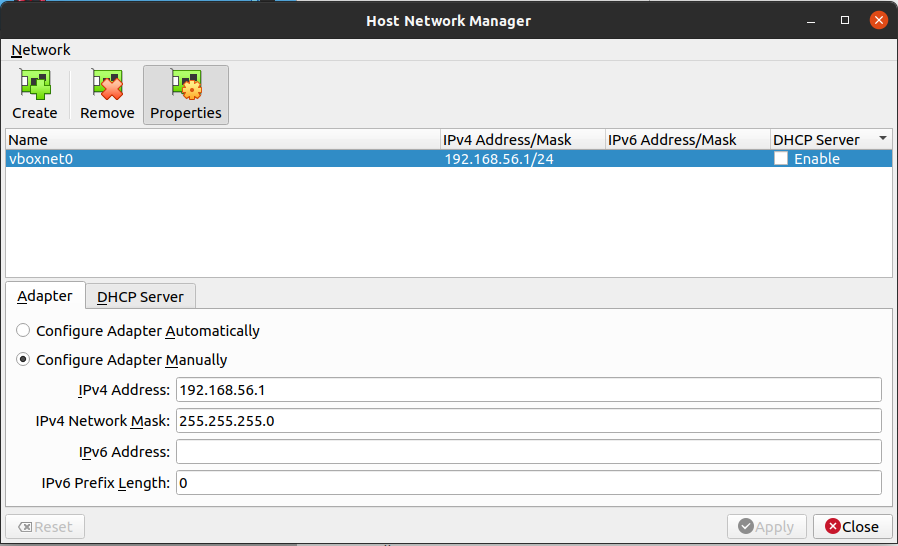Switch to the Adapter tab
This screenshot has height=546, width=898.
pos(45,296)
